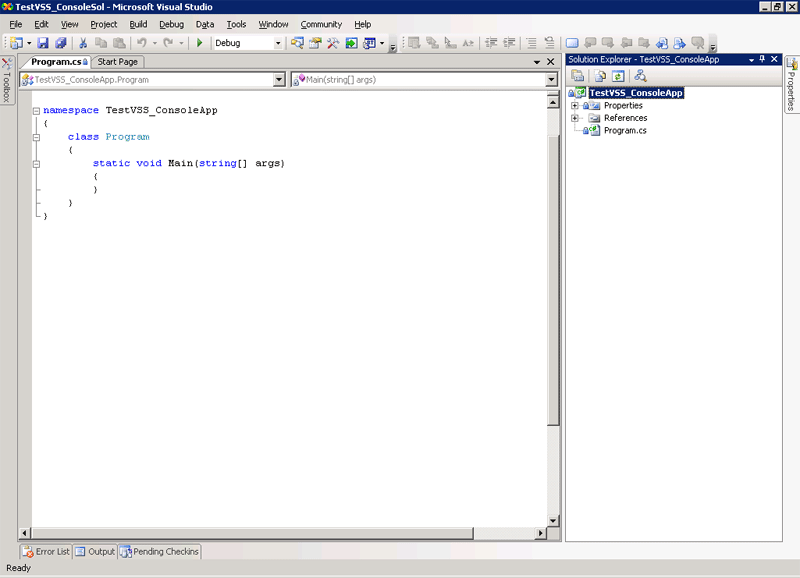Click the Paste toolbar icon
This screenshot has width=800, height=578.
[x=119, y=43]
